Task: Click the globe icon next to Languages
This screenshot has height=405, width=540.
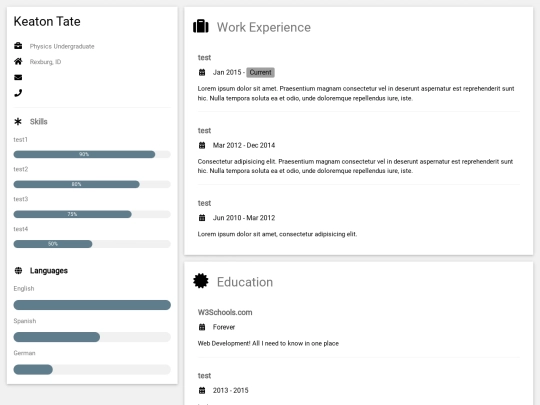Action: (x=18, y=271)
